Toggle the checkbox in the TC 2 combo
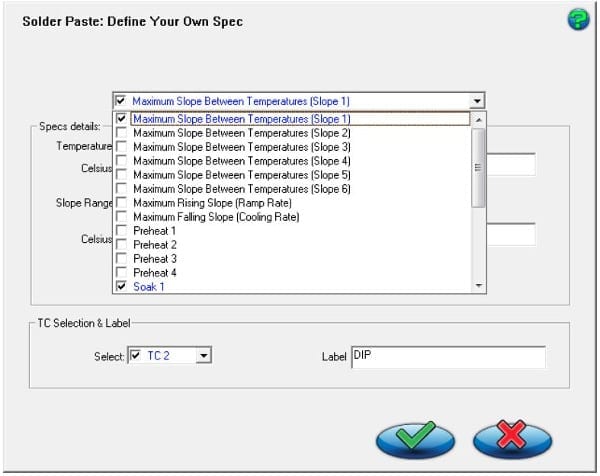 pyautogui.click(x=135, y=355)
